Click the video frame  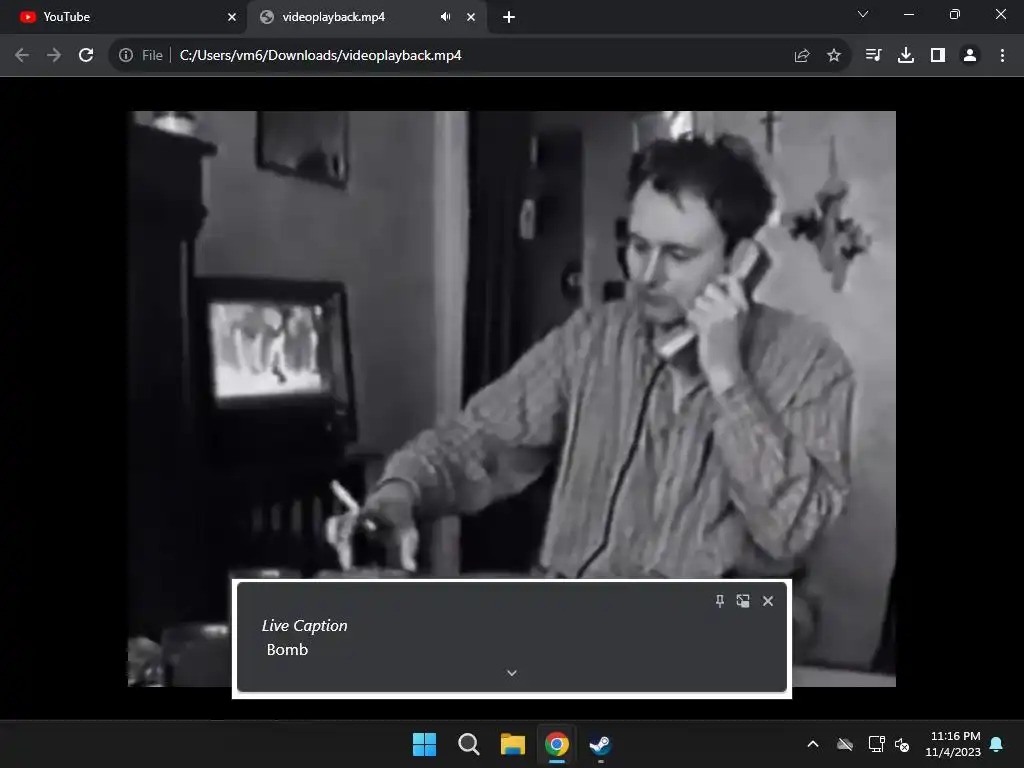coord(512,346)
